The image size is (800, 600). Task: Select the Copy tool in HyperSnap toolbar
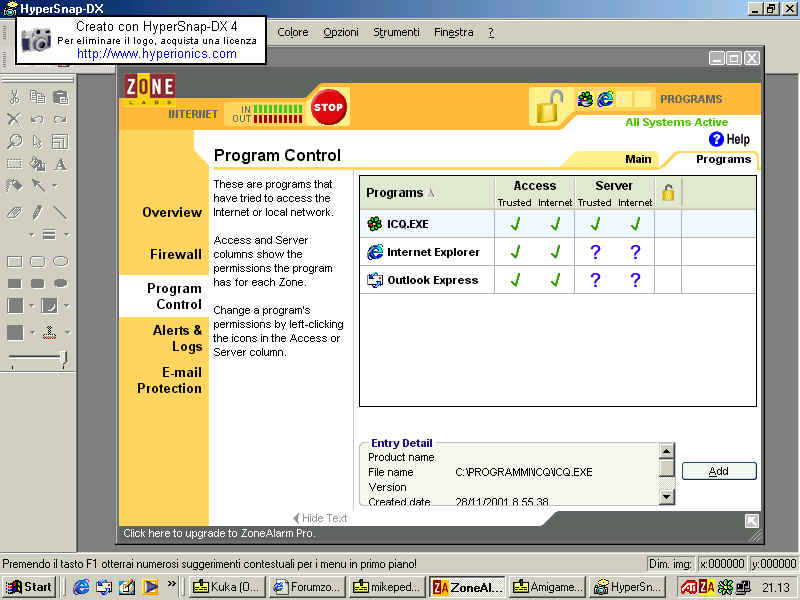point(37,96)
